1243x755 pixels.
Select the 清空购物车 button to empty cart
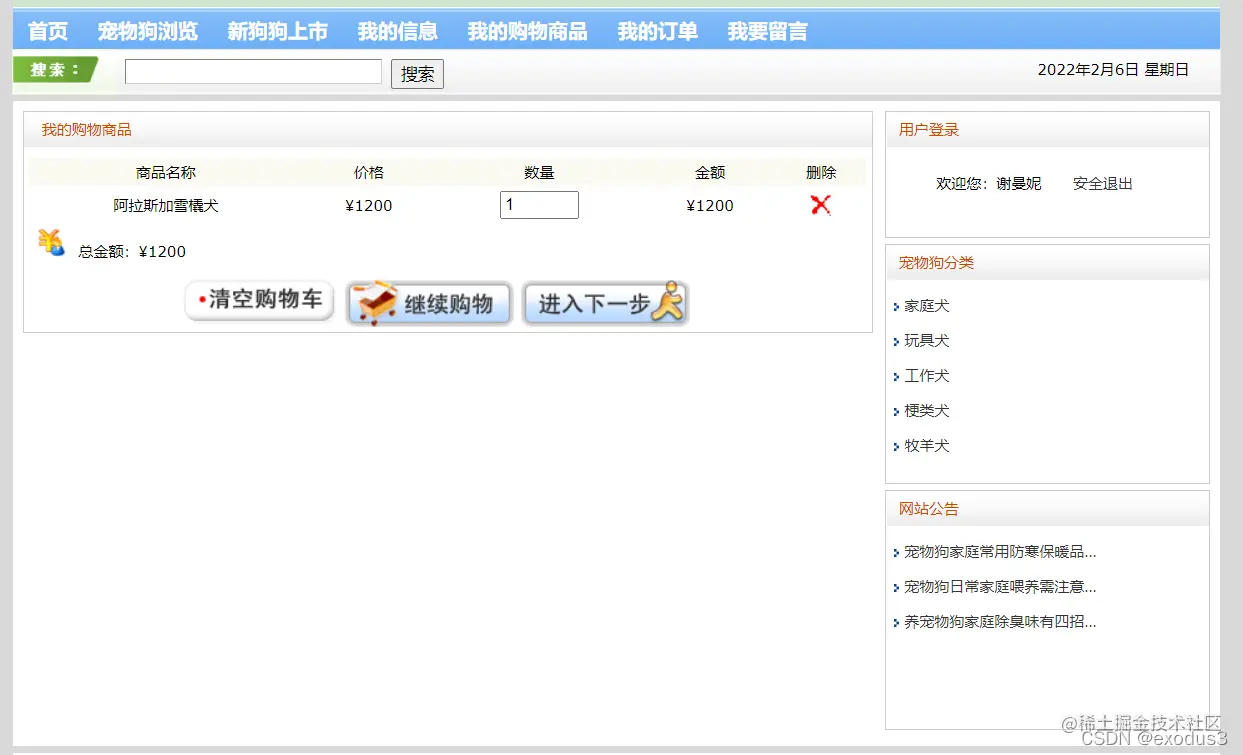[259, 299]
